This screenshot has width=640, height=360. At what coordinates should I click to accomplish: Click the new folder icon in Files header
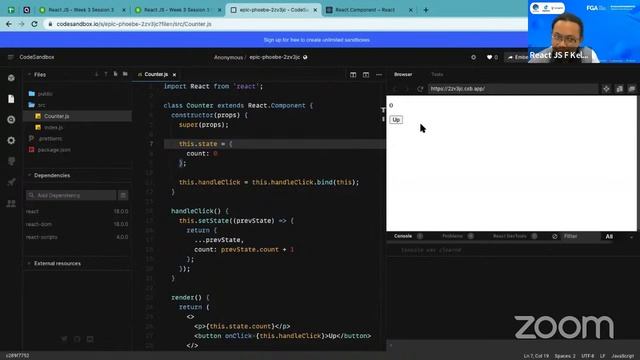pos(125,74)
